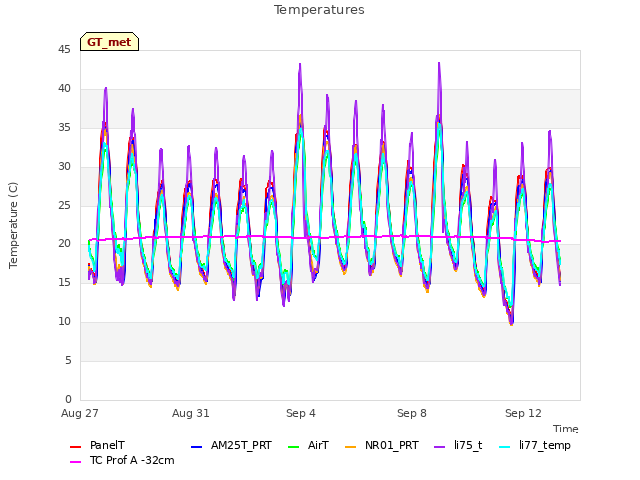Click the Sep 4 x-axis tick label
The width and height of the screenshot is (640, 480).
click(x=301, y=413)
